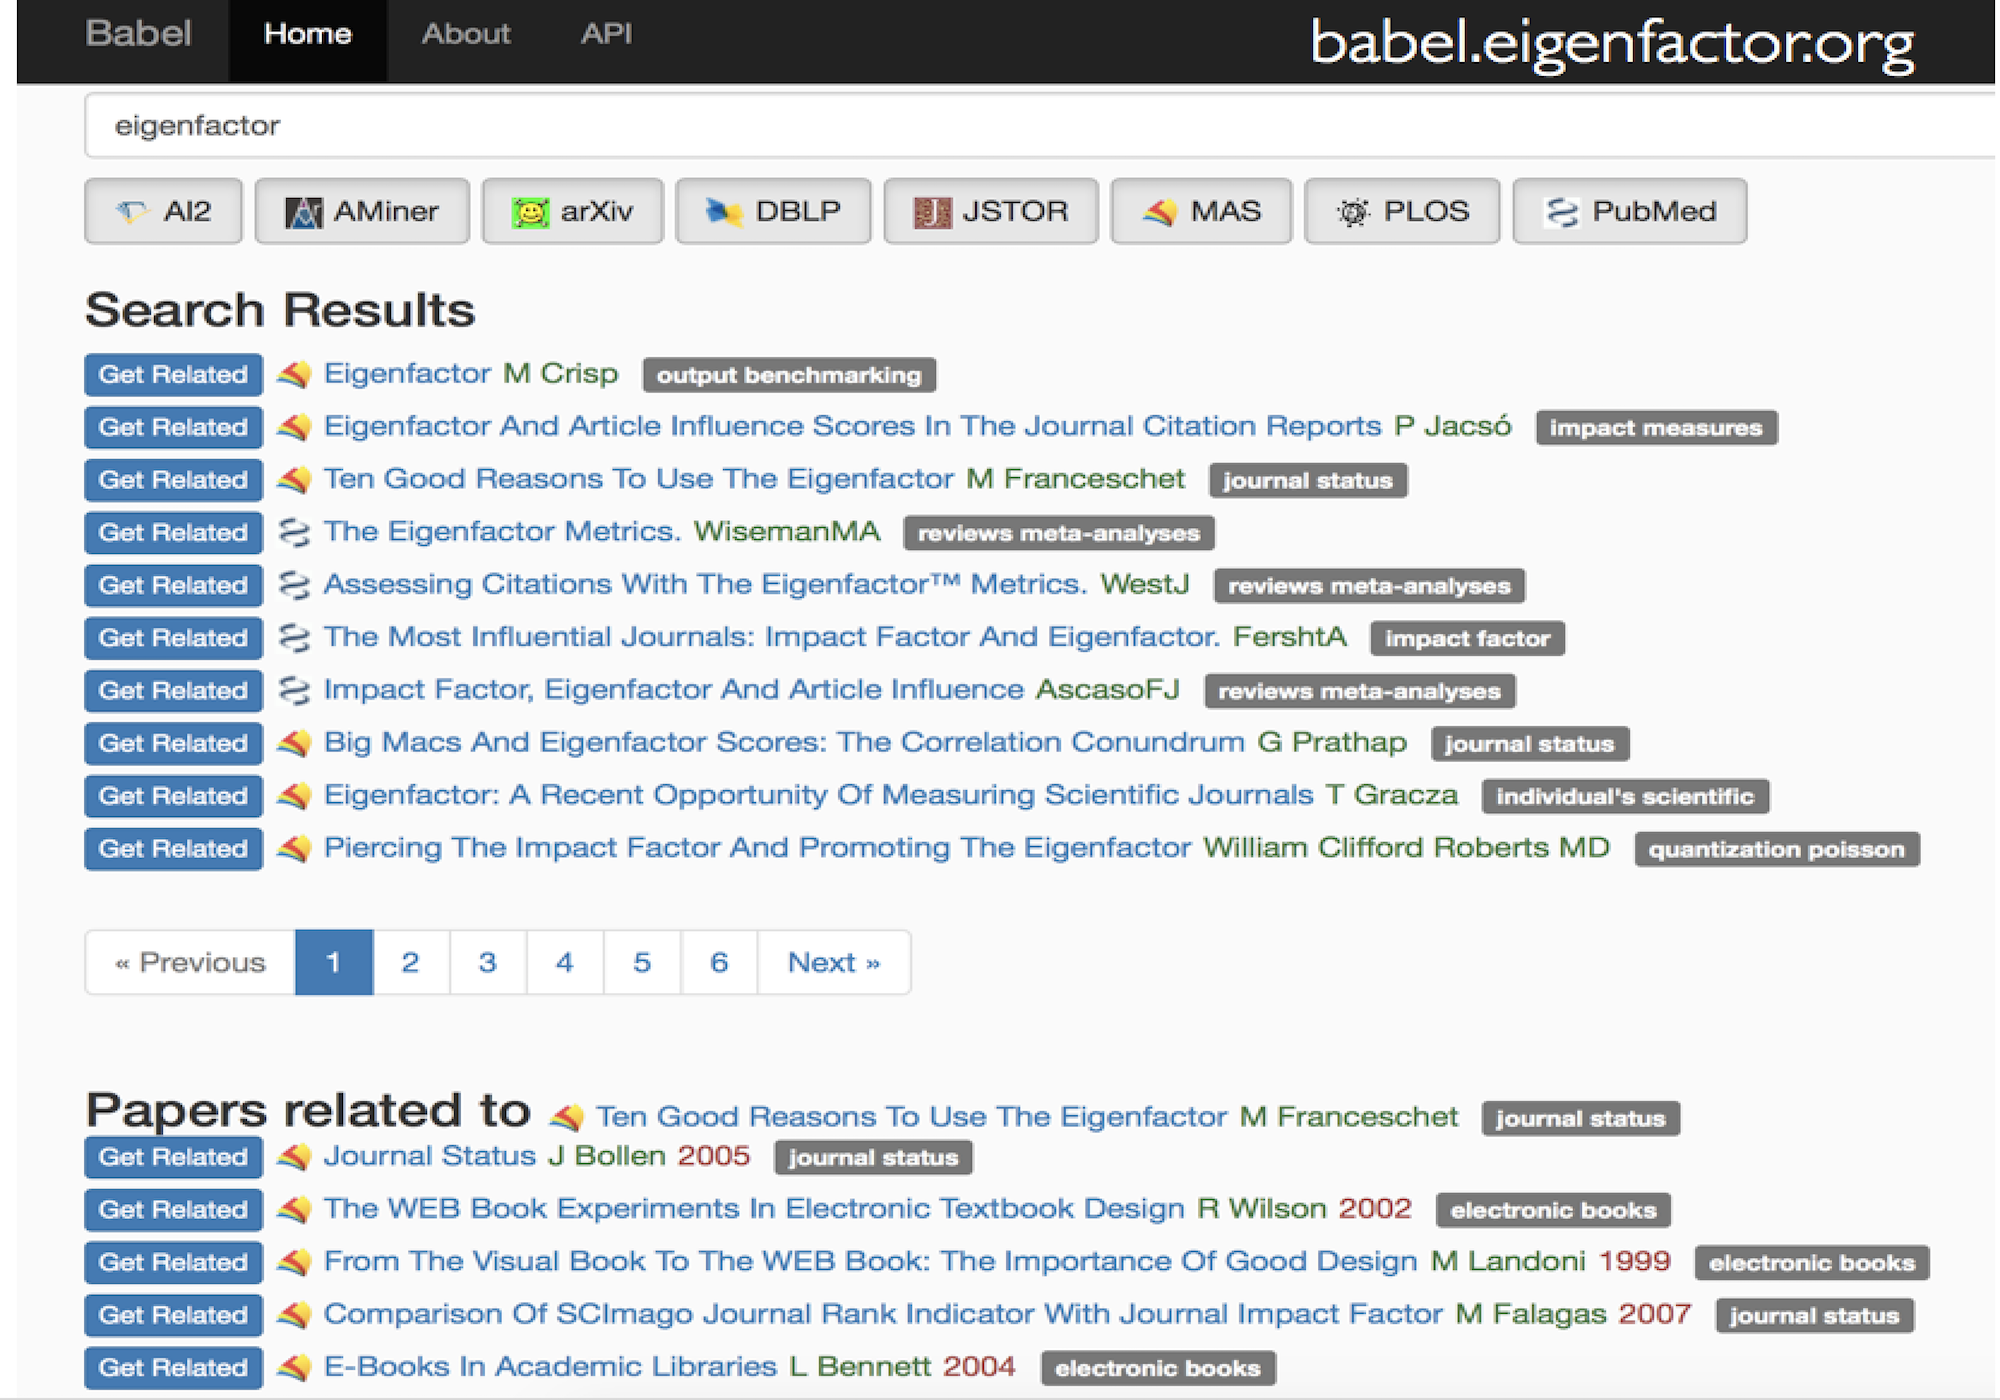Click PubMed icon beside Assessing Citations paper
The image size is (2000, 1400).
coord(294,585)
